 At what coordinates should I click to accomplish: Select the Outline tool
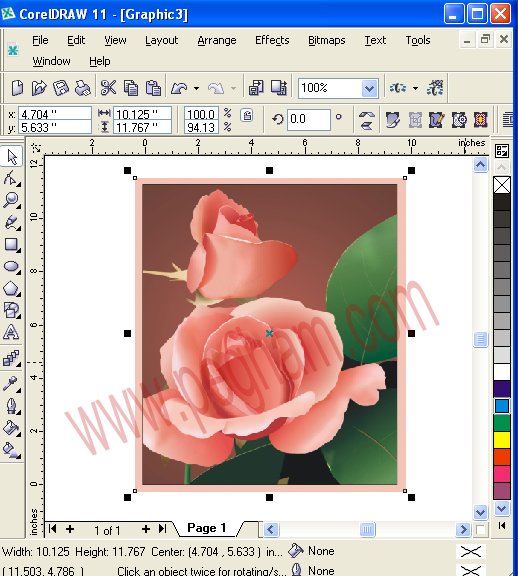[12, 406]
